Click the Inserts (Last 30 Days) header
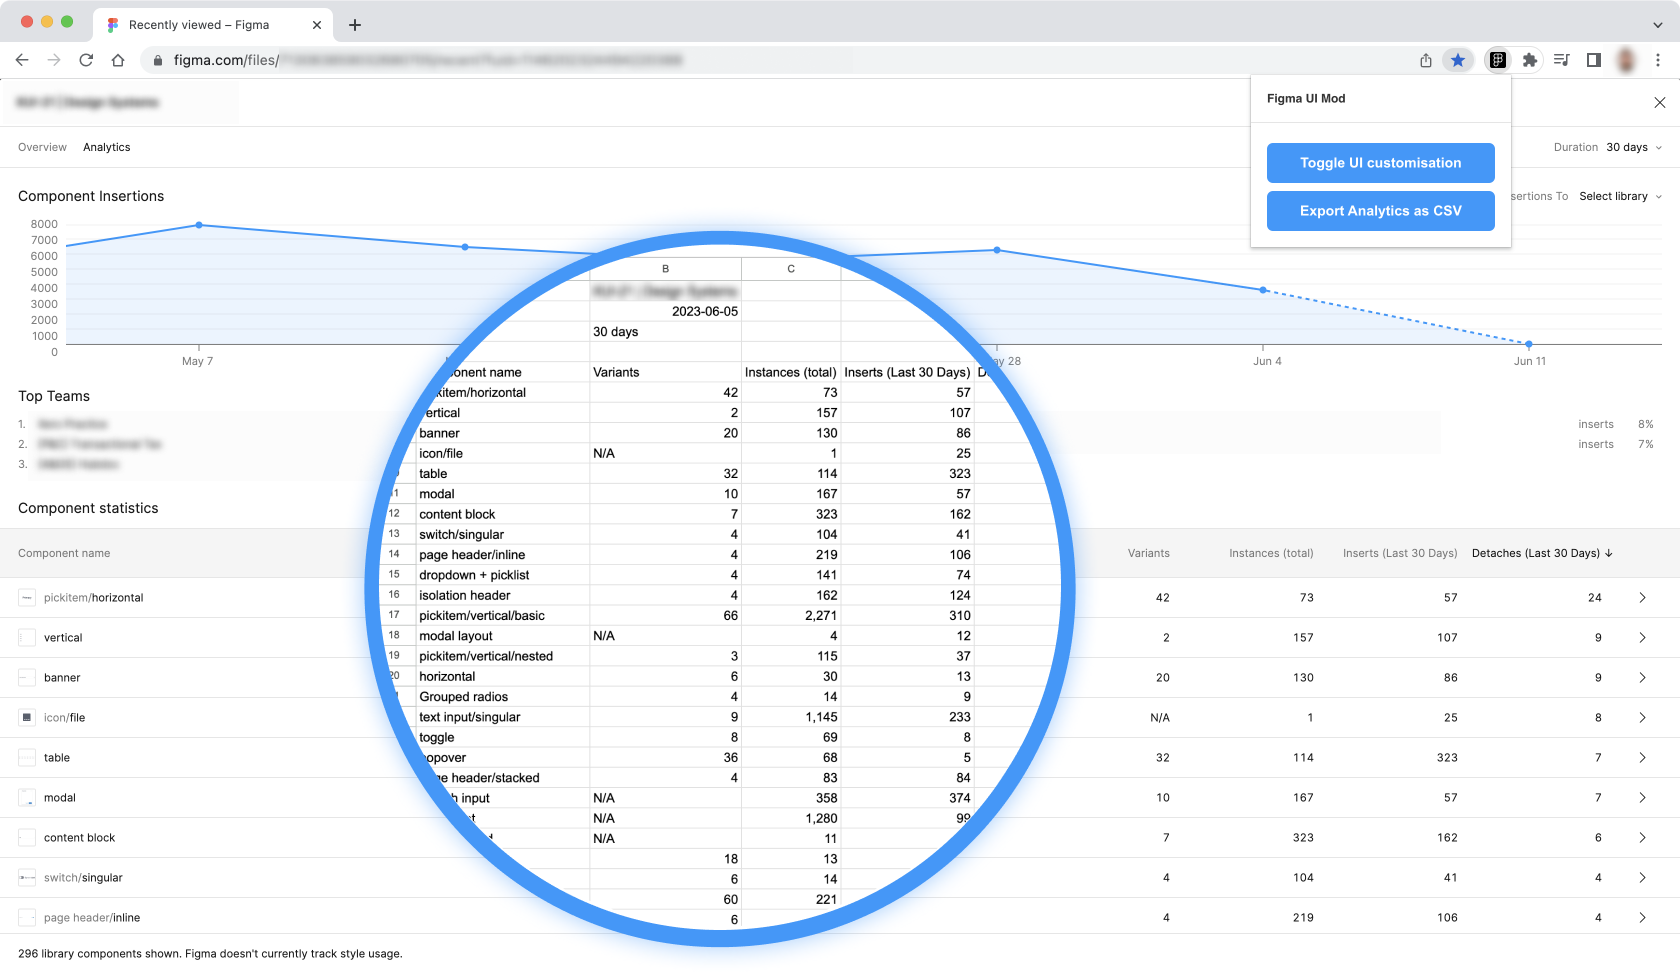This screenshot has height=974, width=1680. click(1400, 553)
